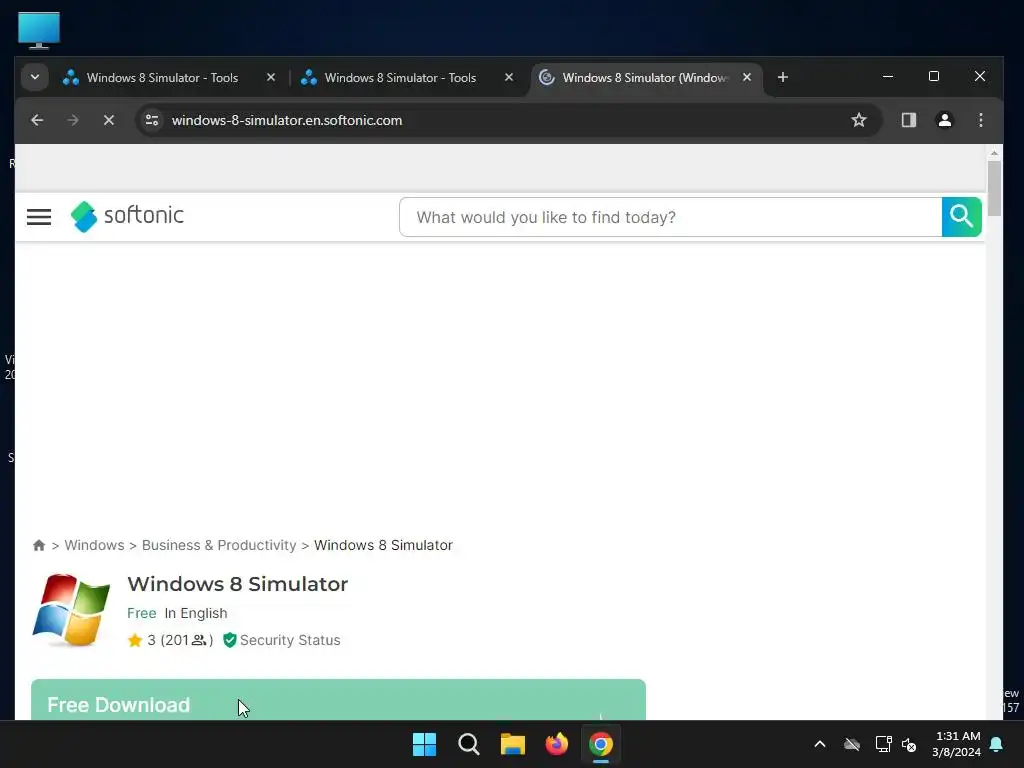Open the Security Status shield link

tap(281, 640)
